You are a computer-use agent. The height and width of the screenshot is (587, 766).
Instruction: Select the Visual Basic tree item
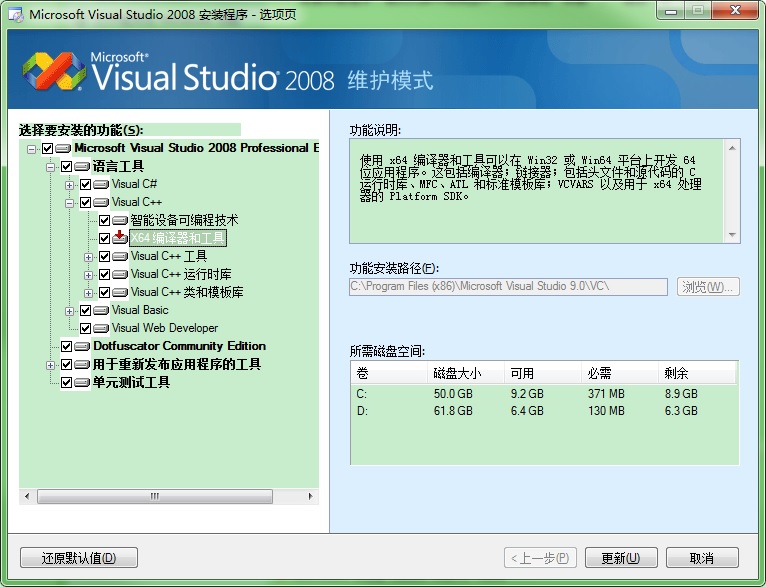(x=140, y=310)
